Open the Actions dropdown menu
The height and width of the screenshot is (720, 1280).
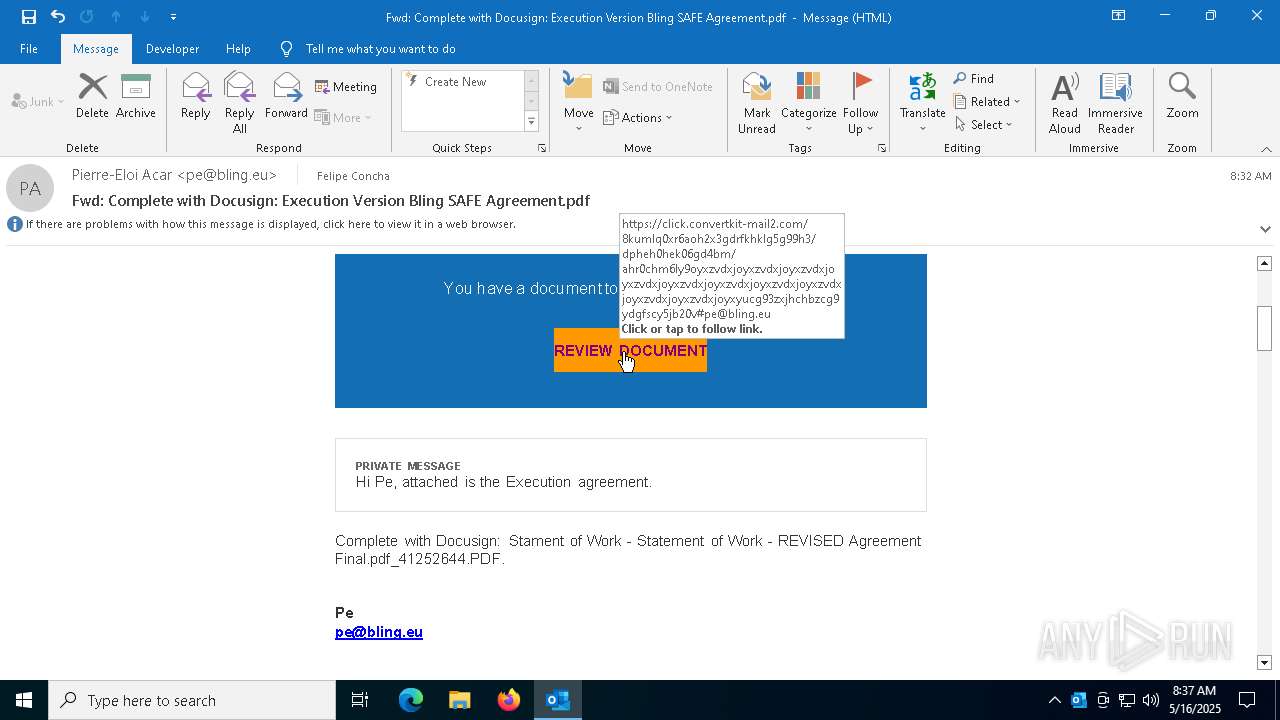tap(638, 117)
